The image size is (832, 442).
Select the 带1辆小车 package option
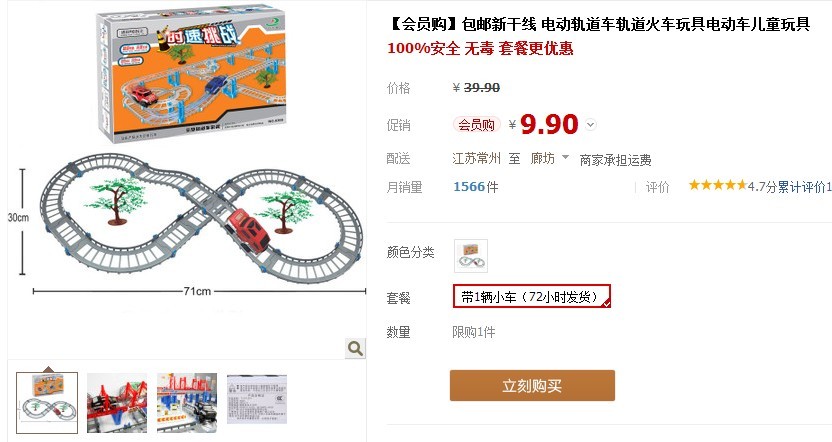tap(532, 296)
